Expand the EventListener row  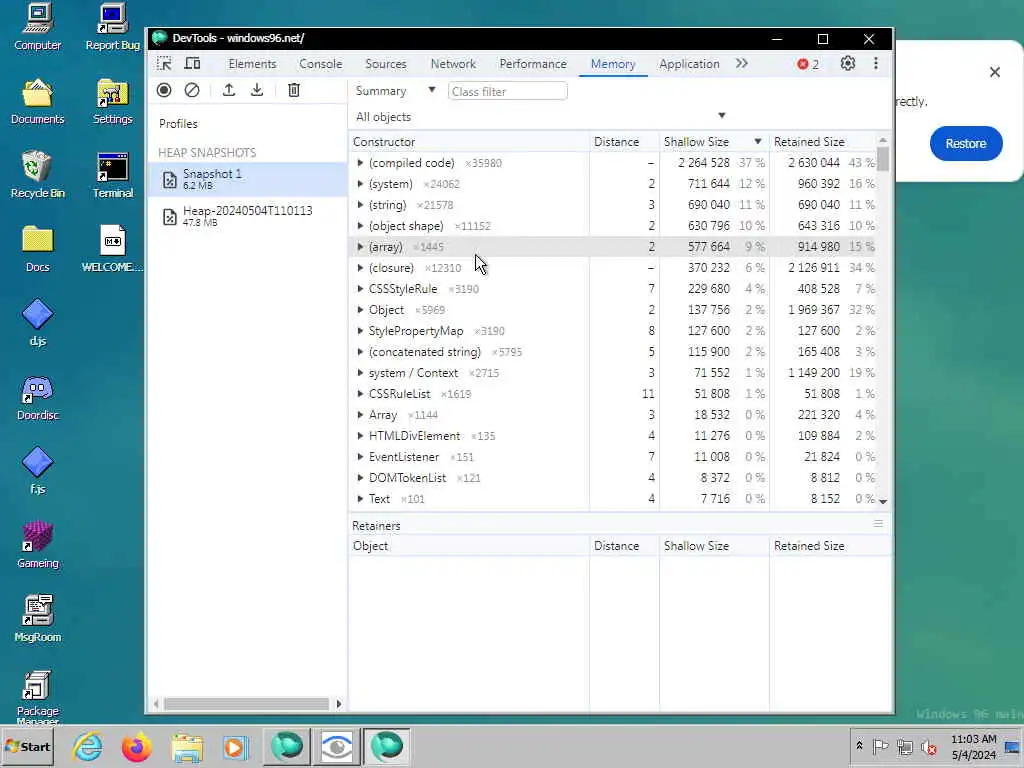360,456
